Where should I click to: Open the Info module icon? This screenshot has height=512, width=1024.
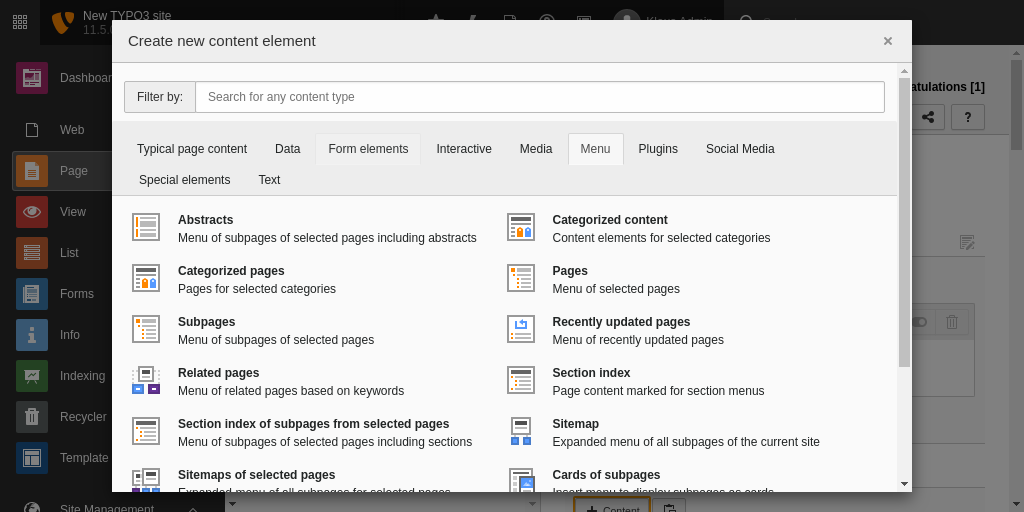tap(32, 335)
